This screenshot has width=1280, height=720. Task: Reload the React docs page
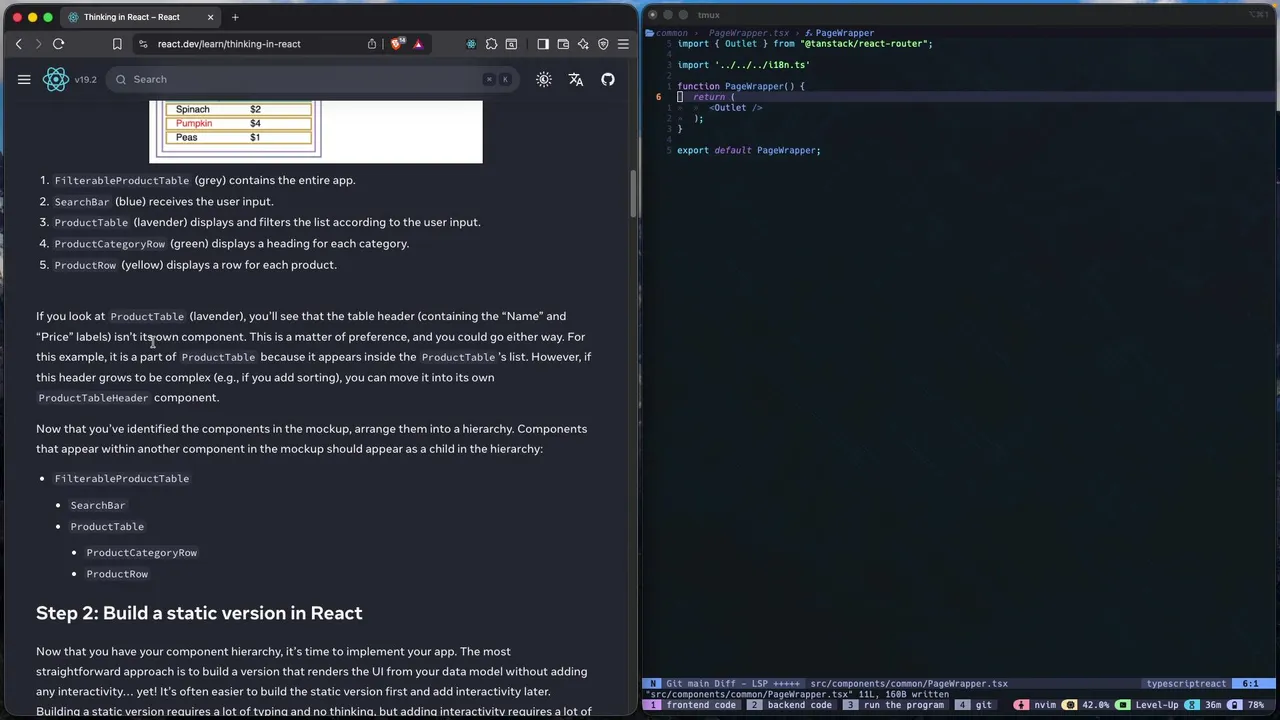tap(58, 44)
